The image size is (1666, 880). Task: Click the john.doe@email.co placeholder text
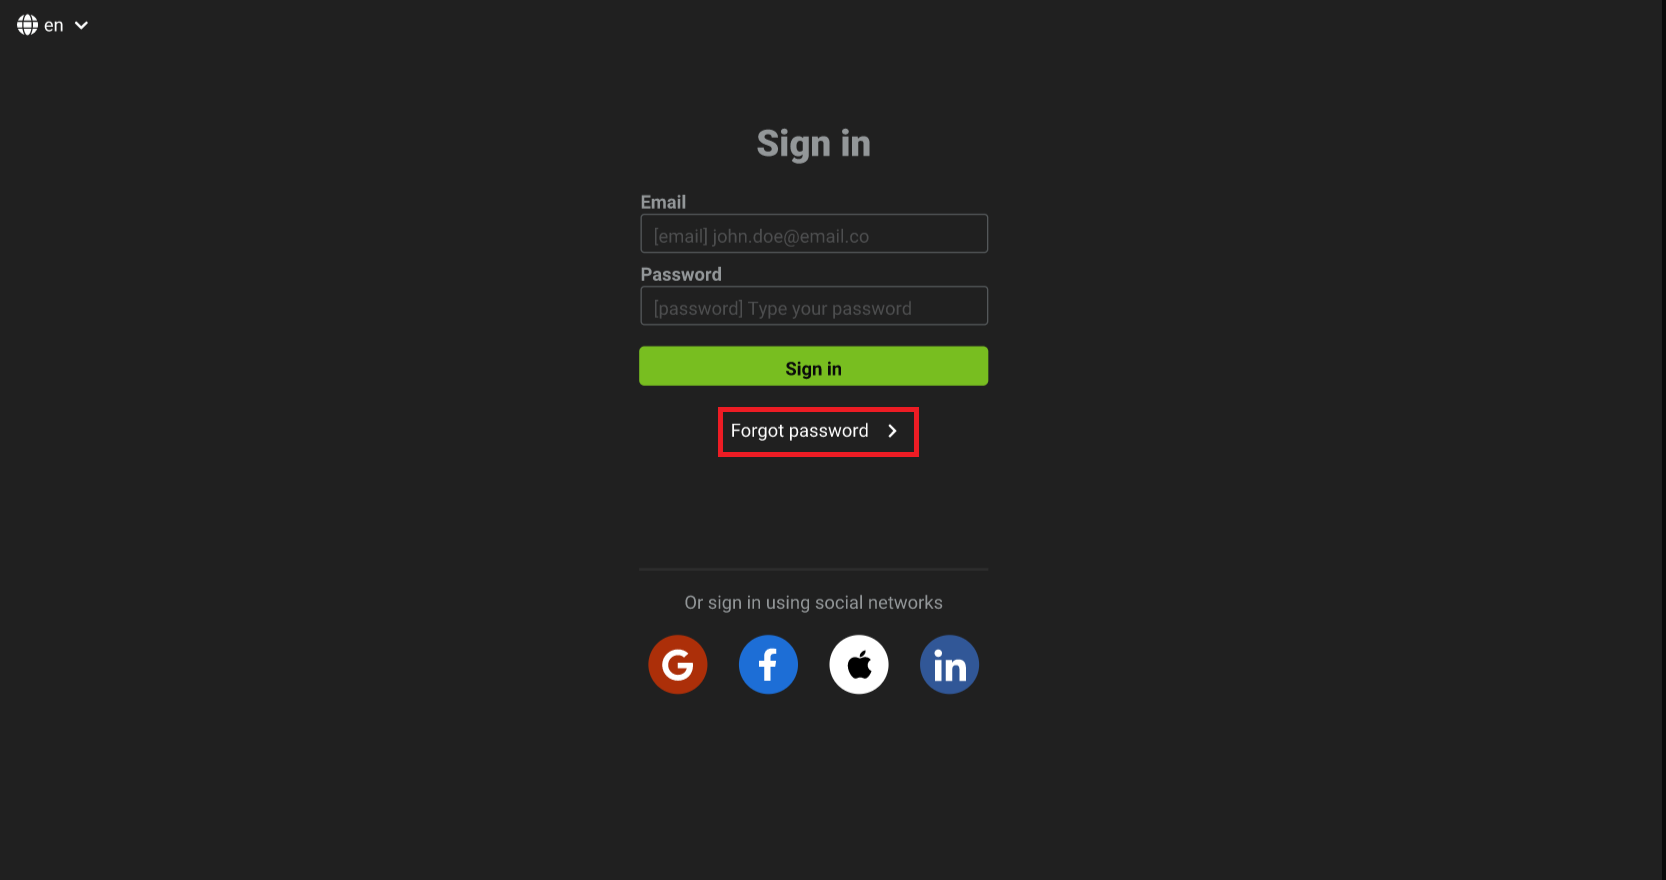790,236
